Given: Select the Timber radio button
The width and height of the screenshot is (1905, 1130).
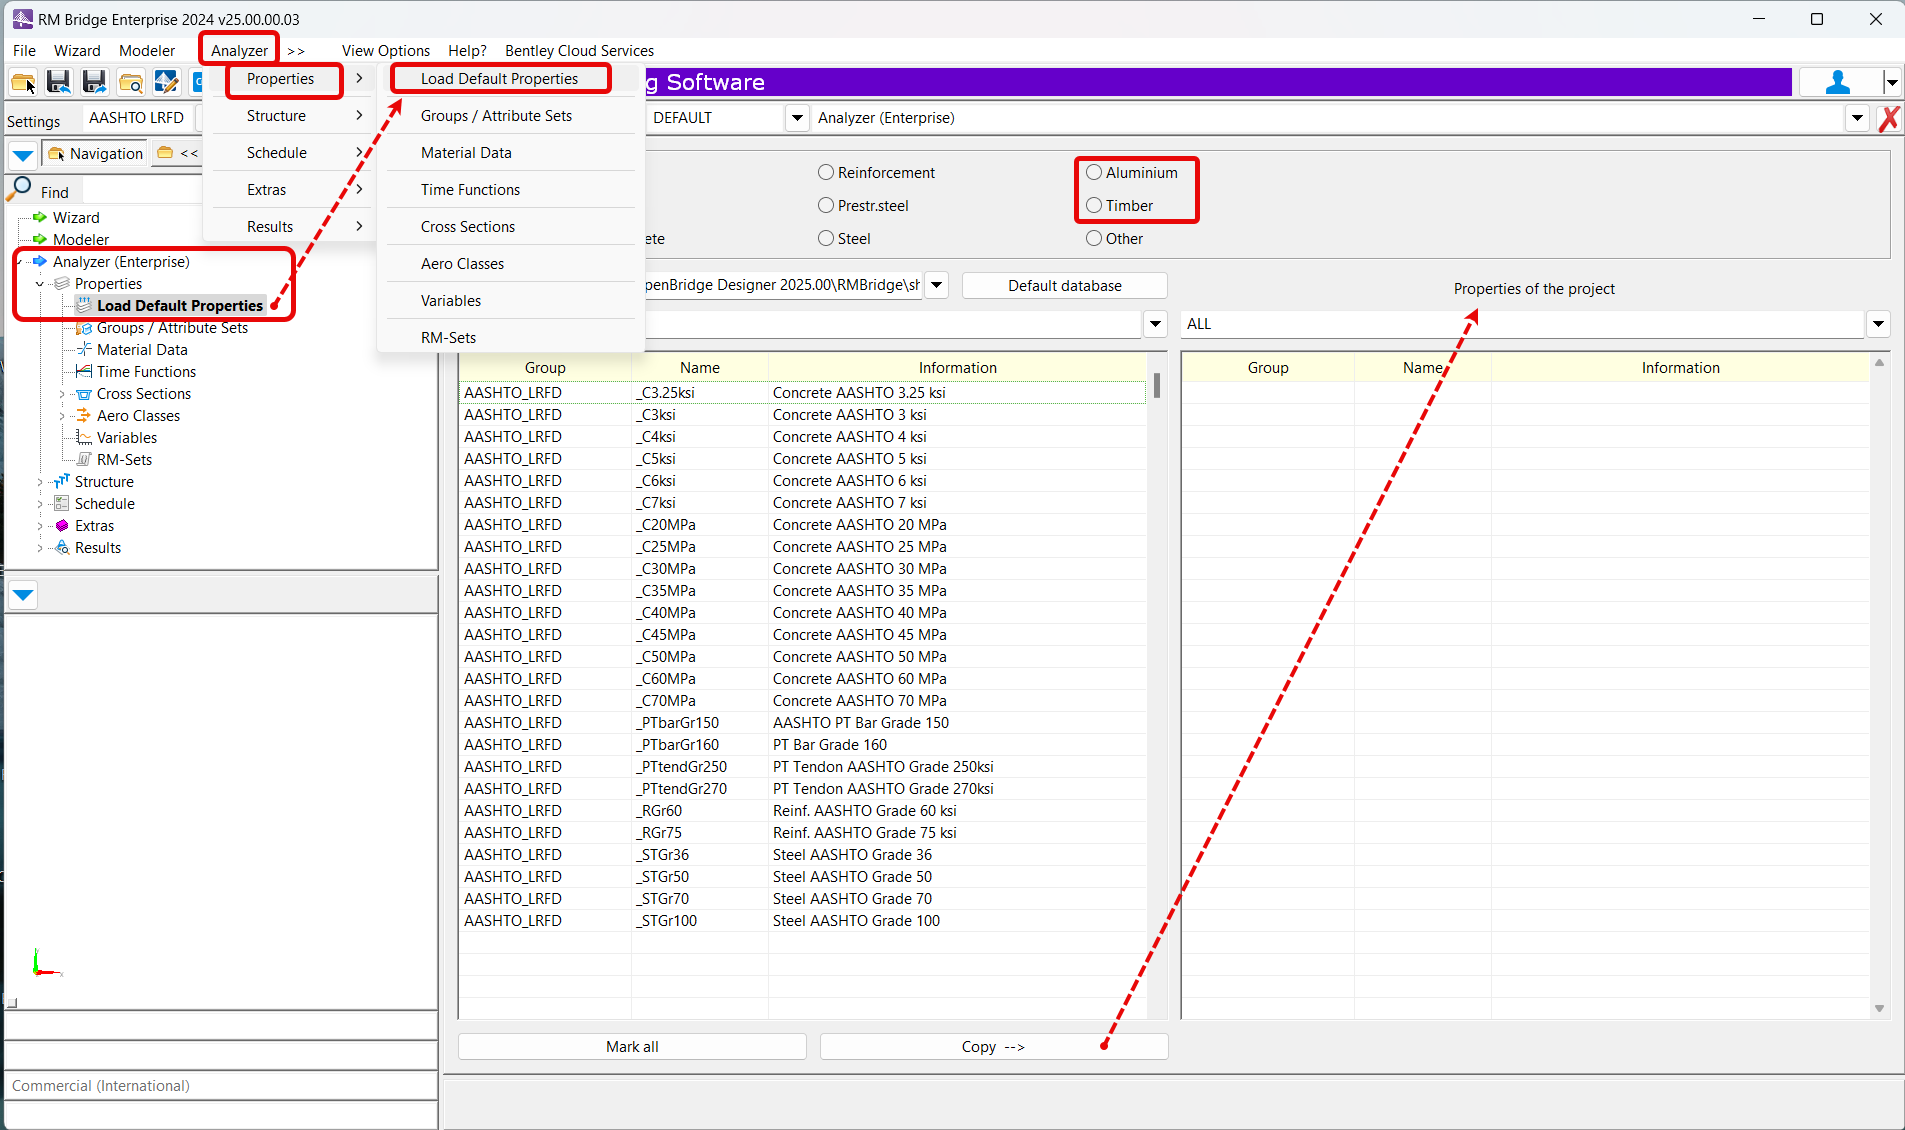Looking at the screenshot, I should point(1094,205).
